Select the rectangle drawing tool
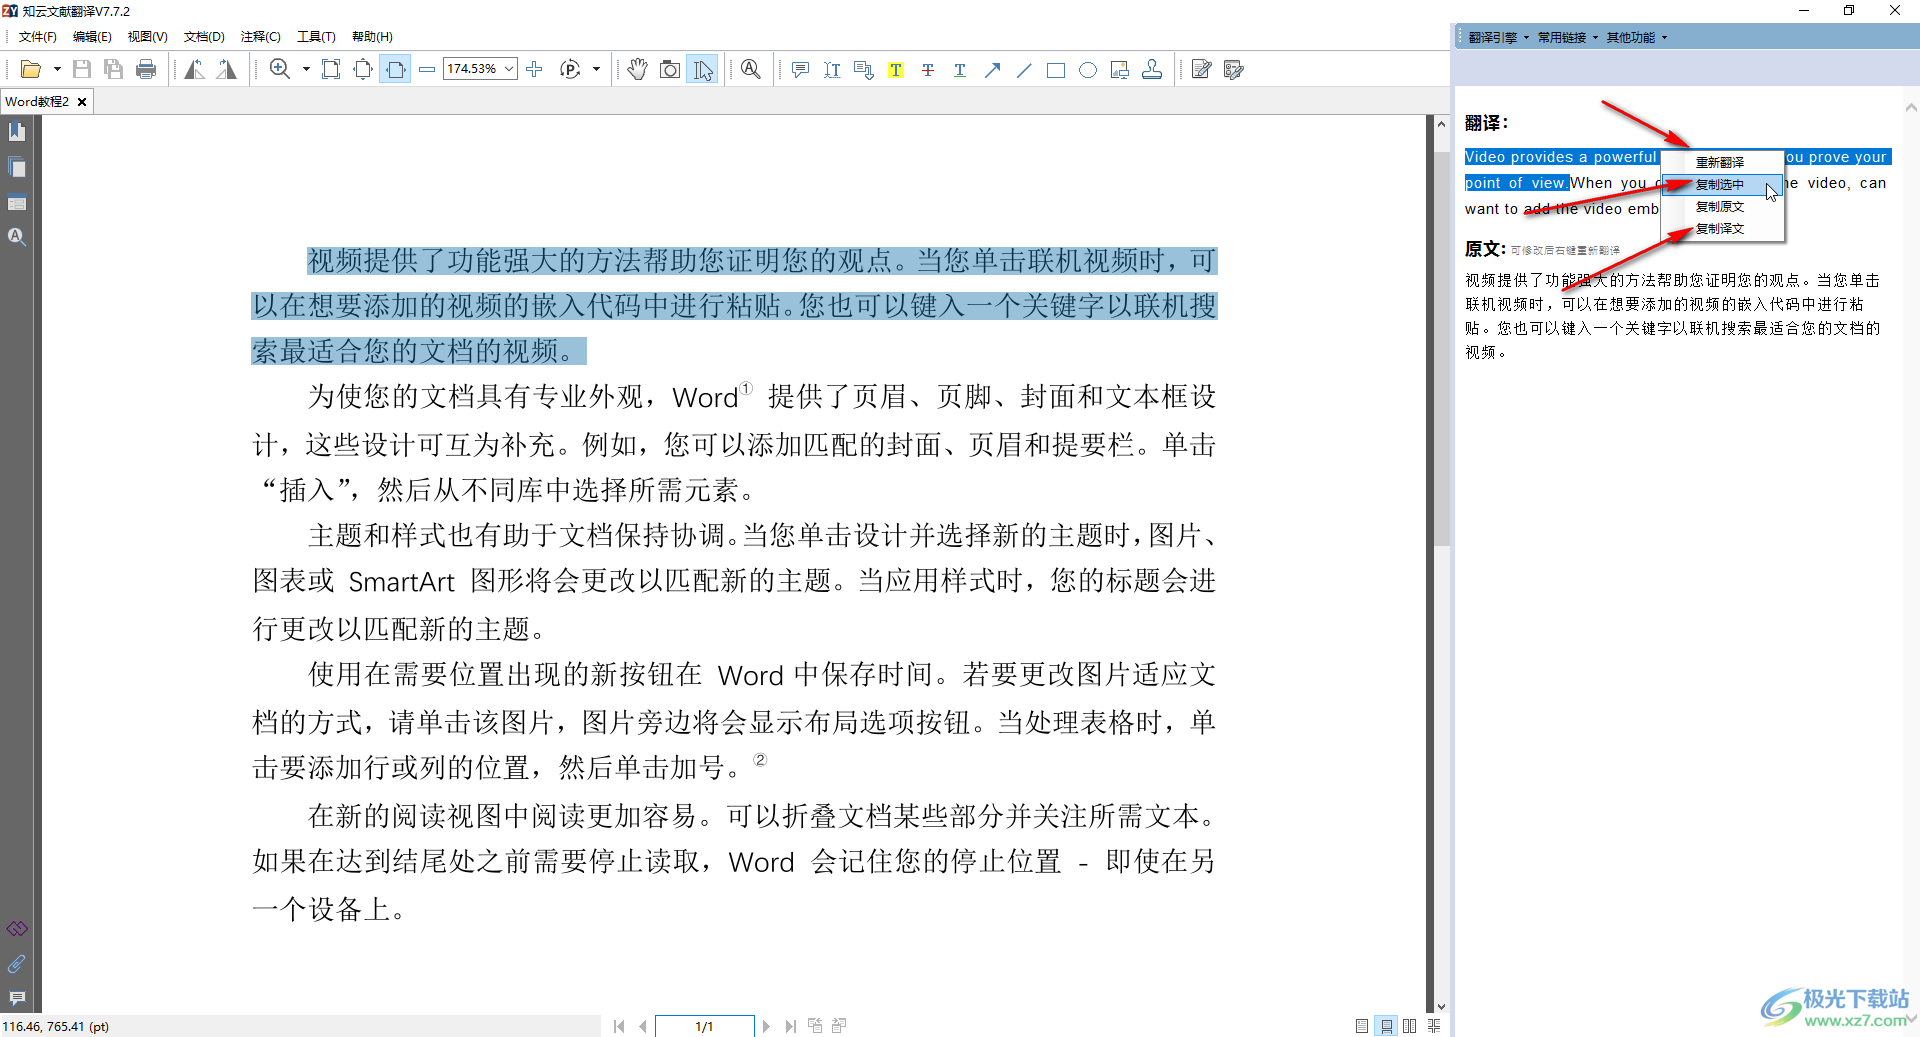1920x1037 pixels. click(x=1056, y=70)
